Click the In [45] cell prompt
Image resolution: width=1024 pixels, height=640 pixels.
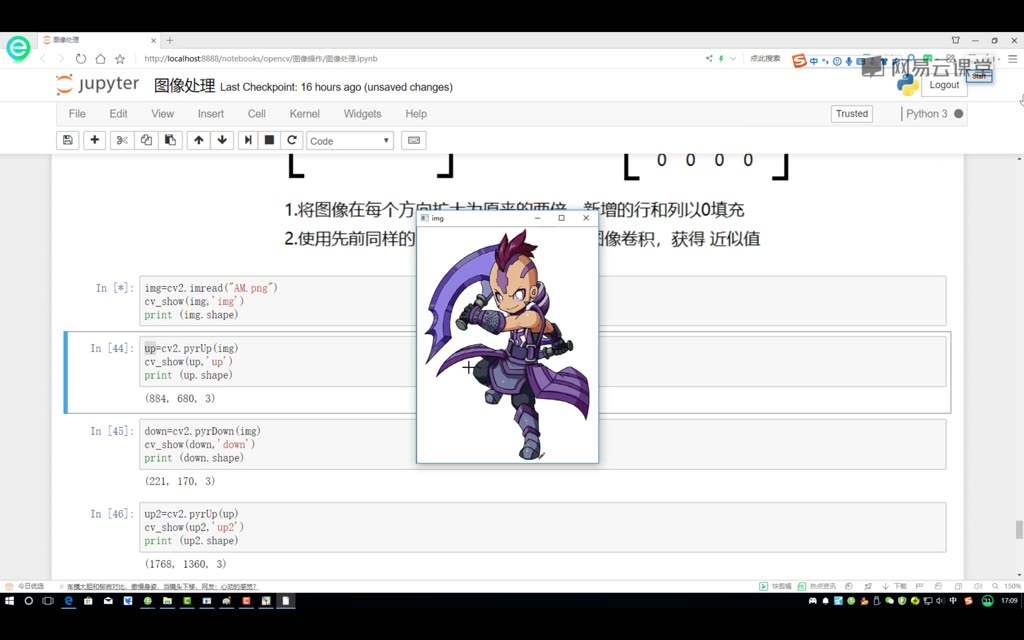(x=112, y=431)
